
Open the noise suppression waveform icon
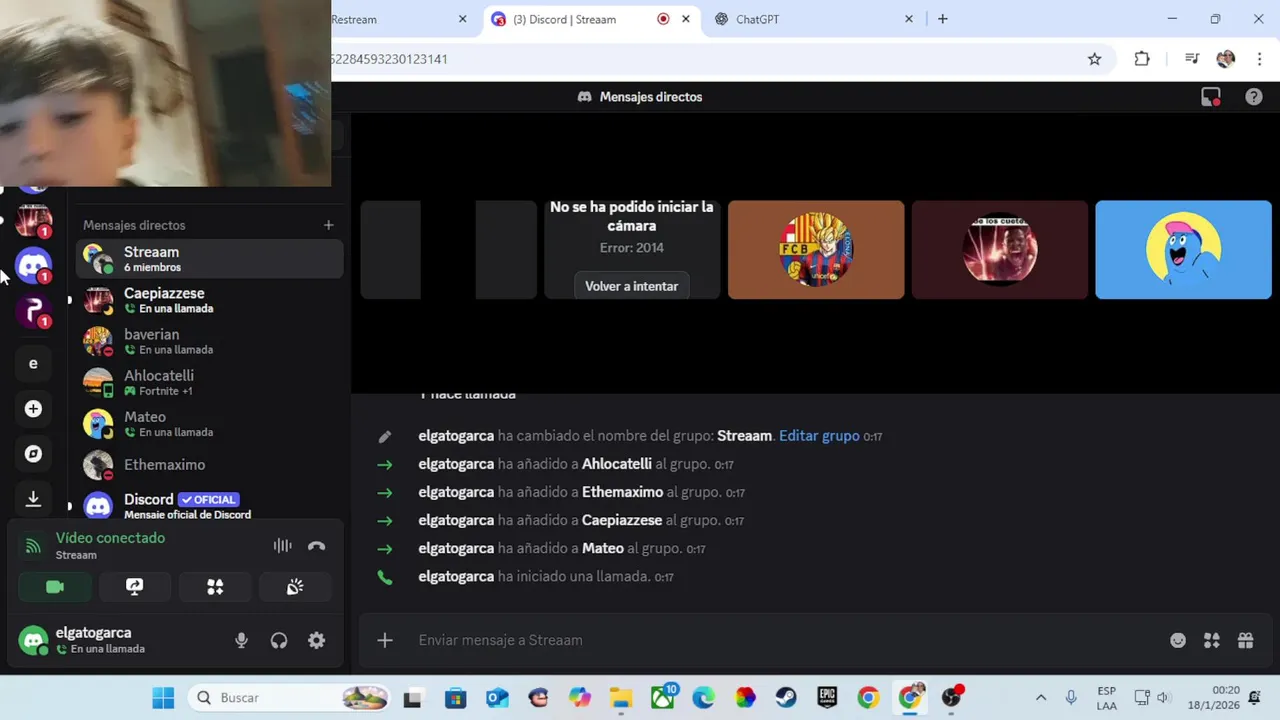click(x=283, y=545)
